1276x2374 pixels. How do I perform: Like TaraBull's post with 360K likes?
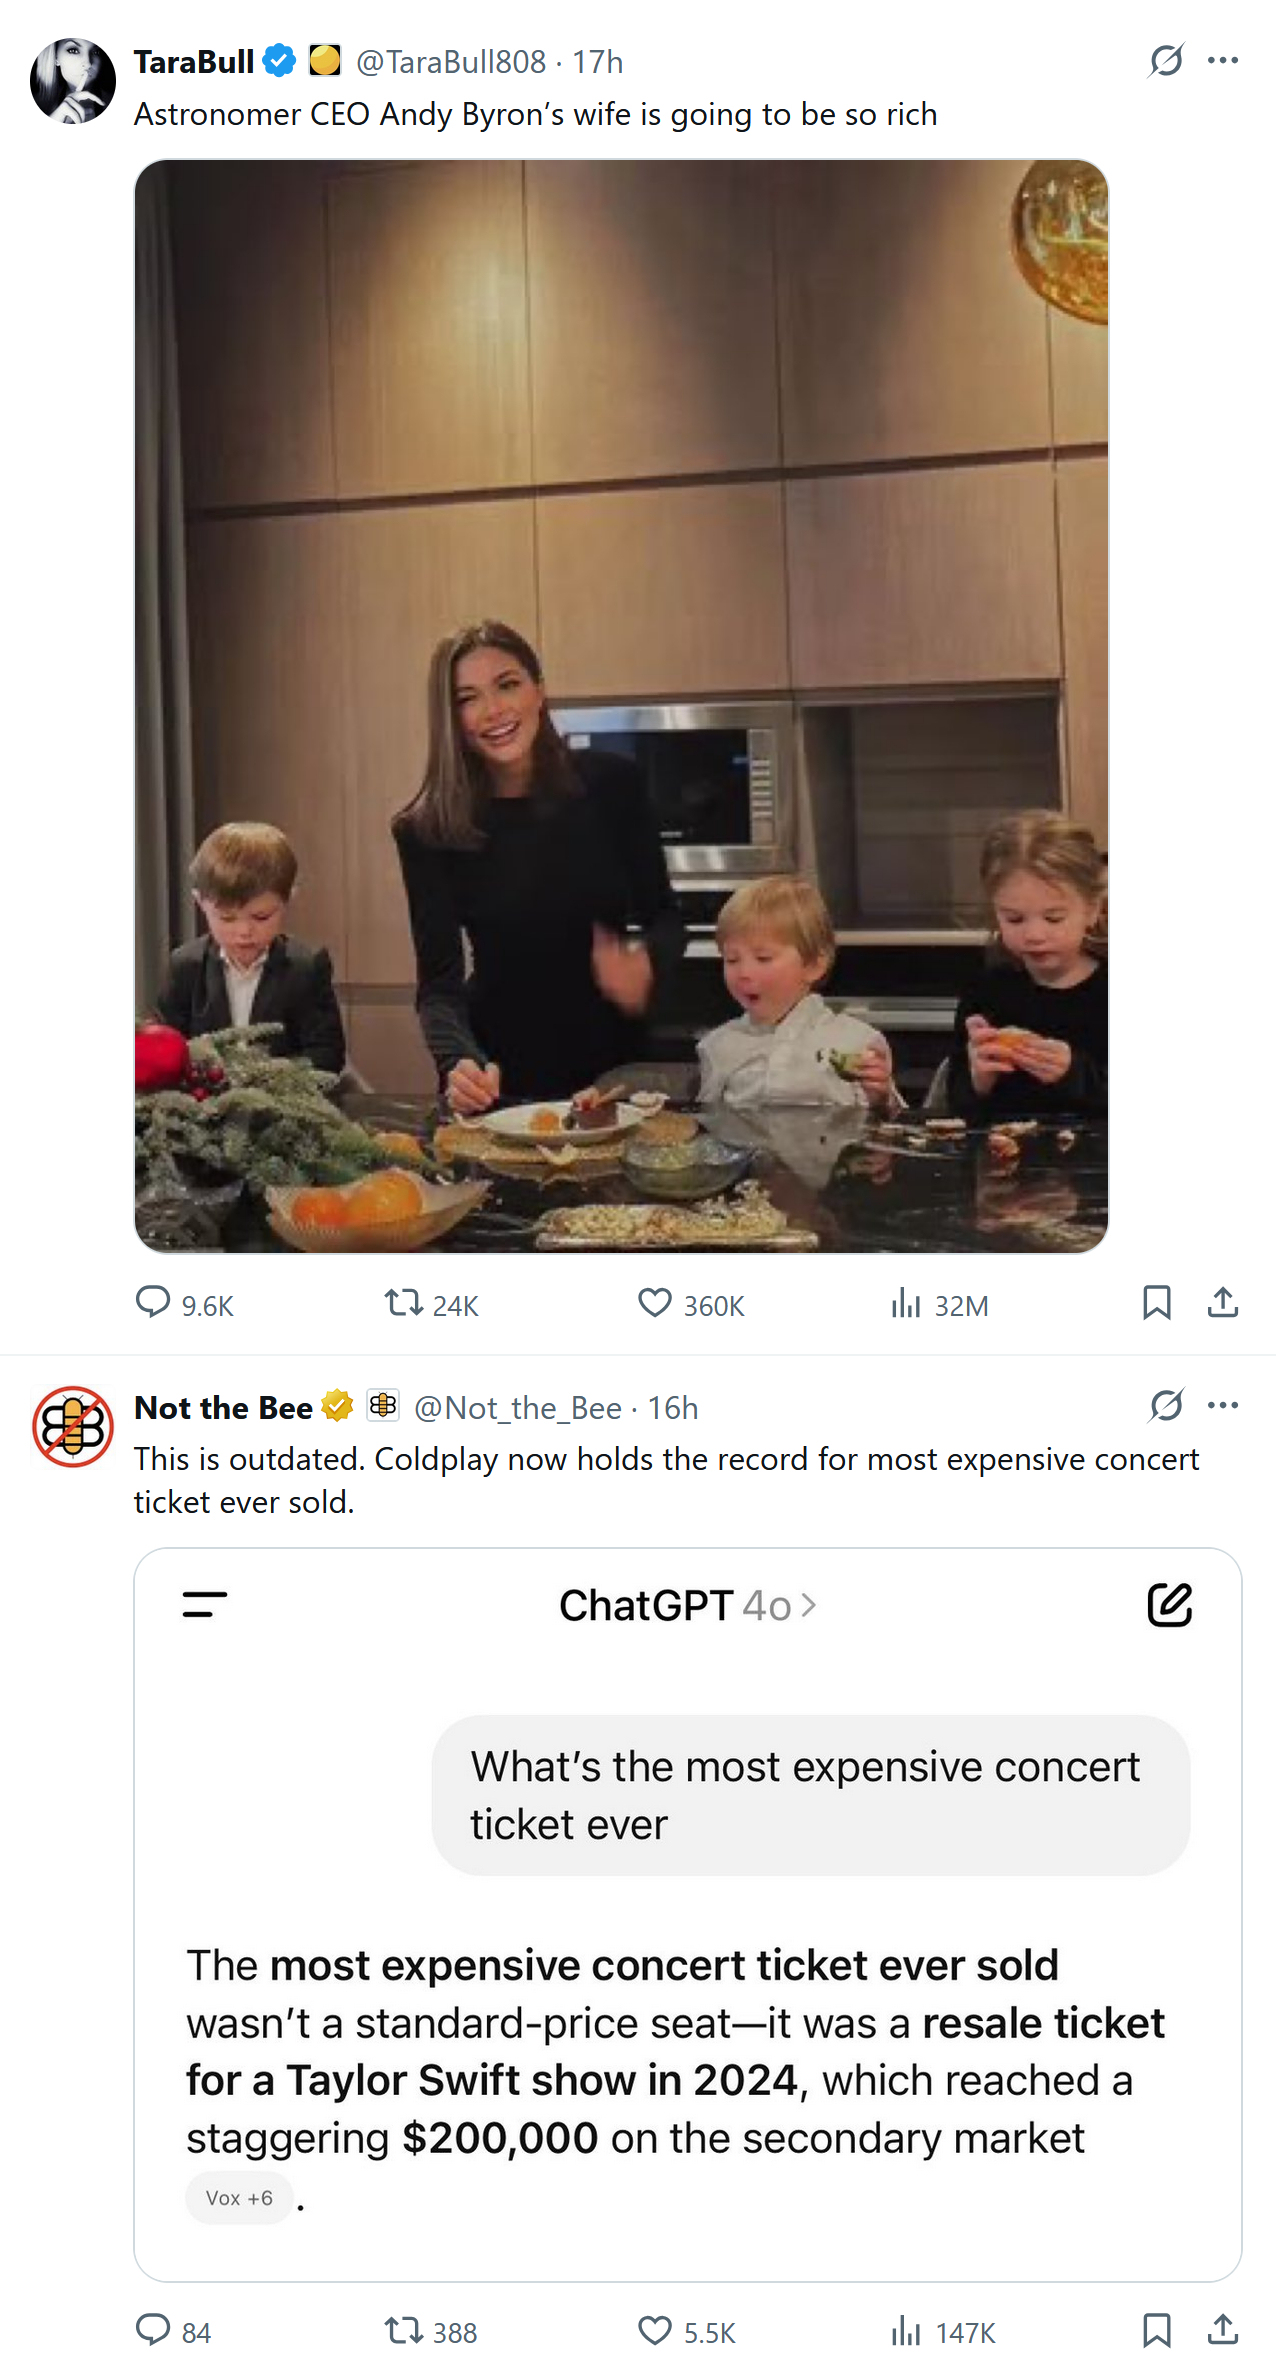click(655, 1303)
